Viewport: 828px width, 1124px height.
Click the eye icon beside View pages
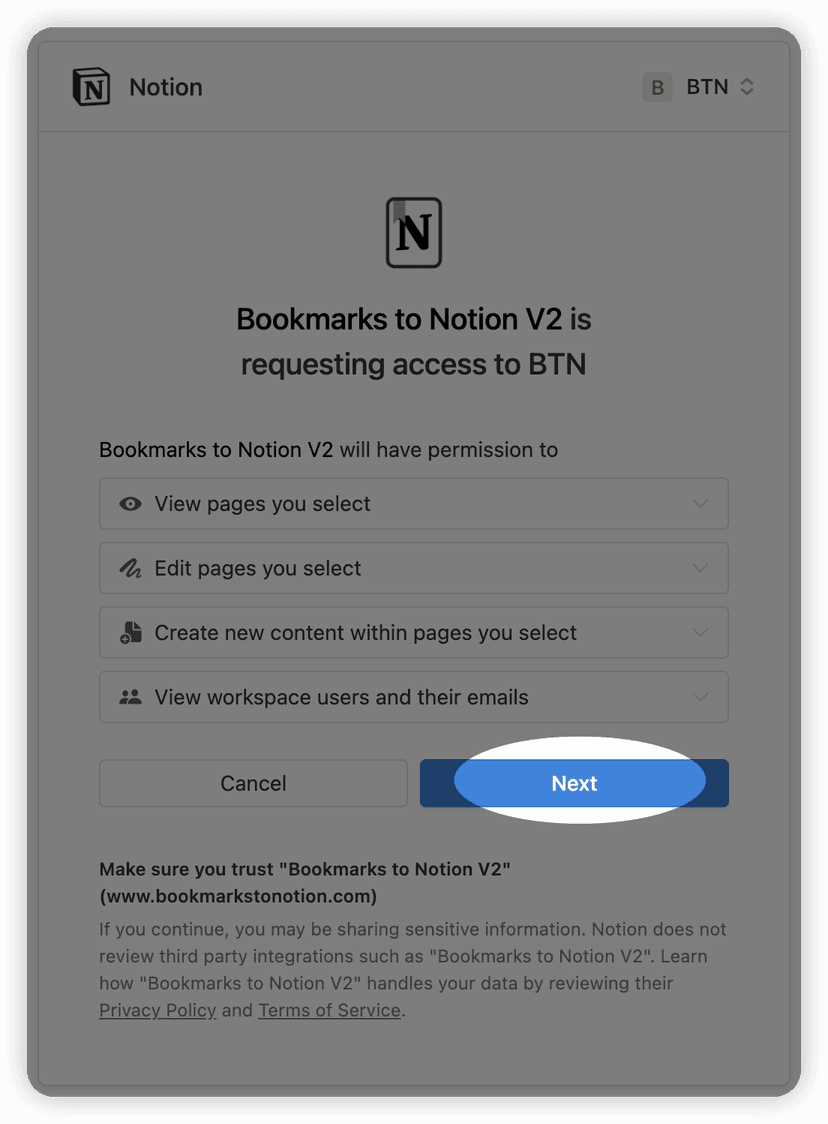tap(130, 504)
